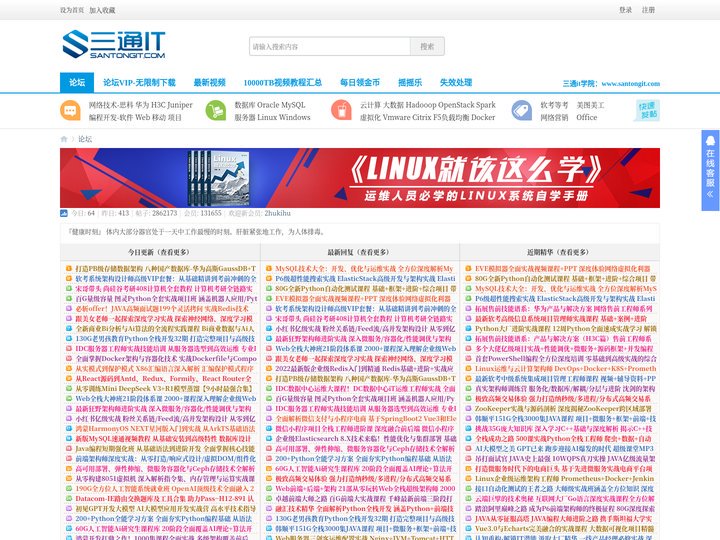This screenshot has width=720, height=540.
Task: Click the icon beside 全面掌握Docker架构 thread
Action: 69,359
